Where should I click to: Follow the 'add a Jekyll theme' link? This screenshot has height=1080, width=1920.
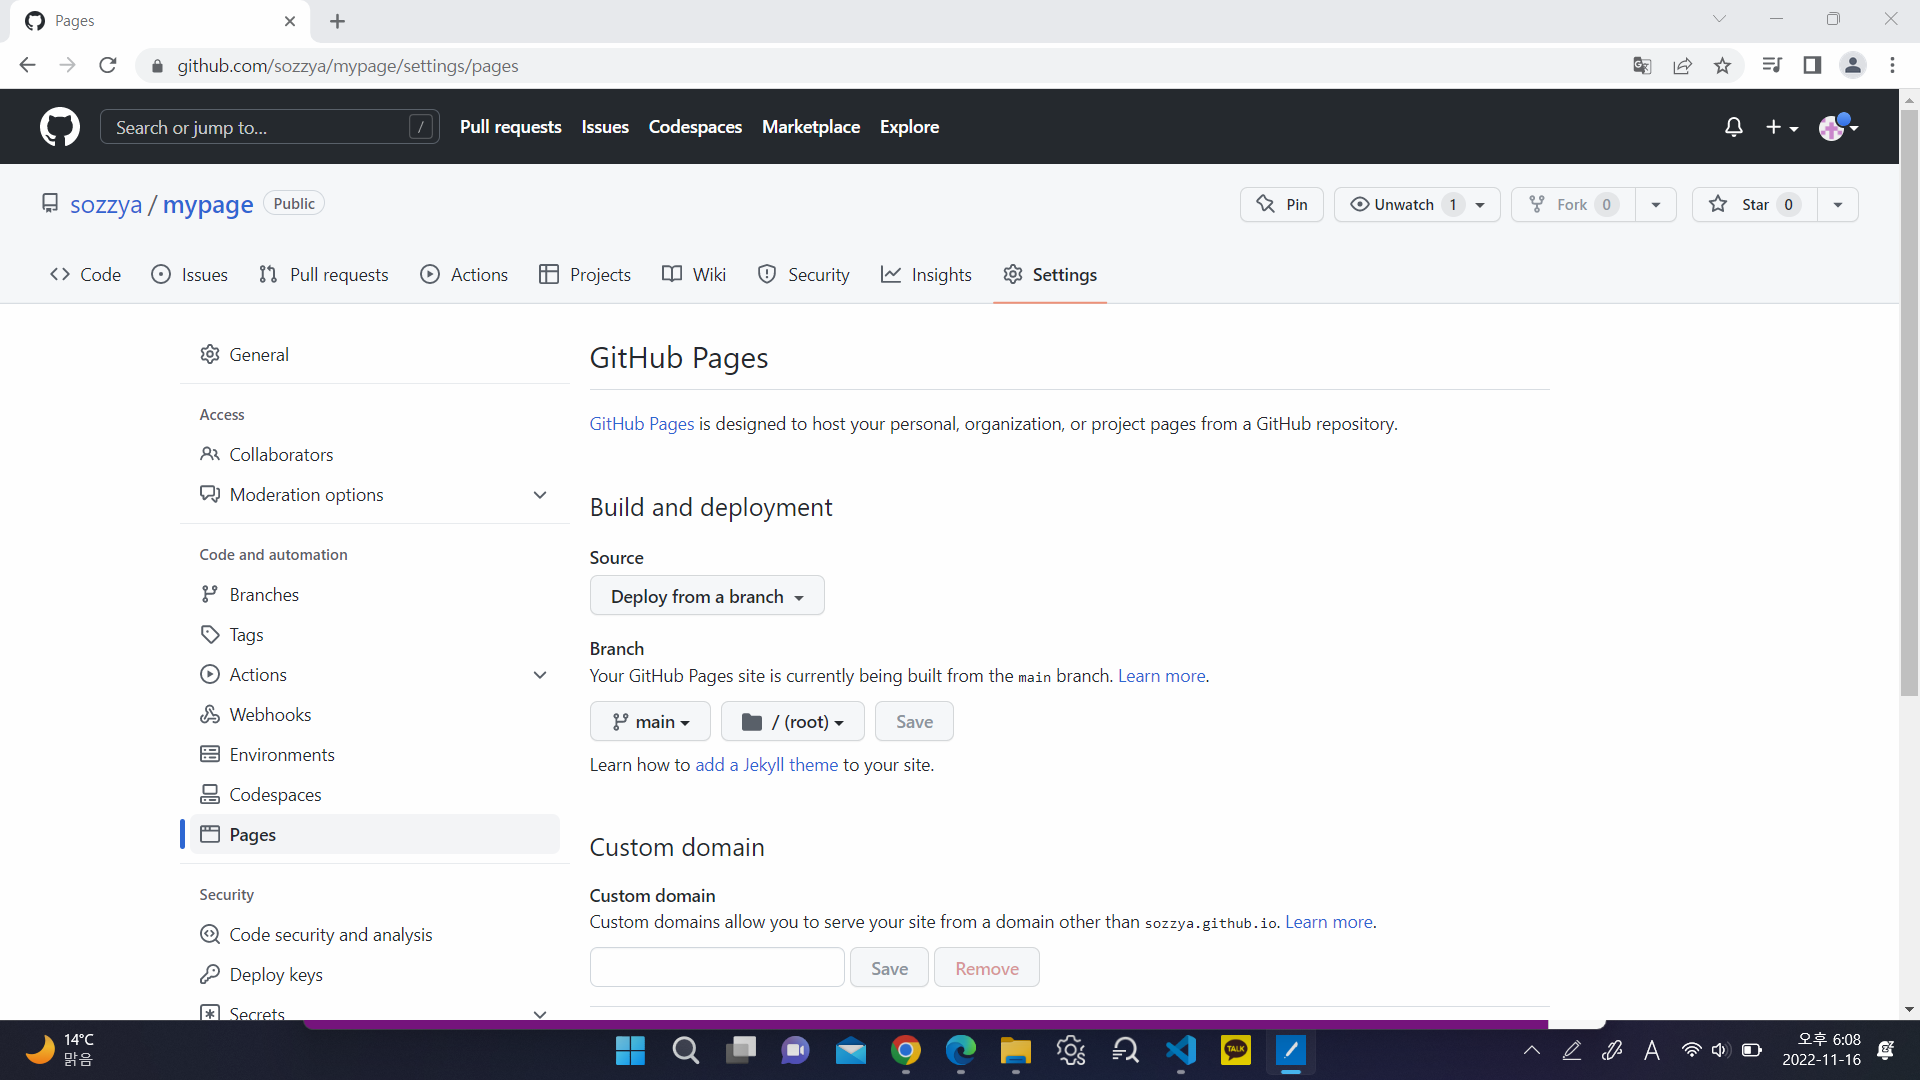(766, 765)
